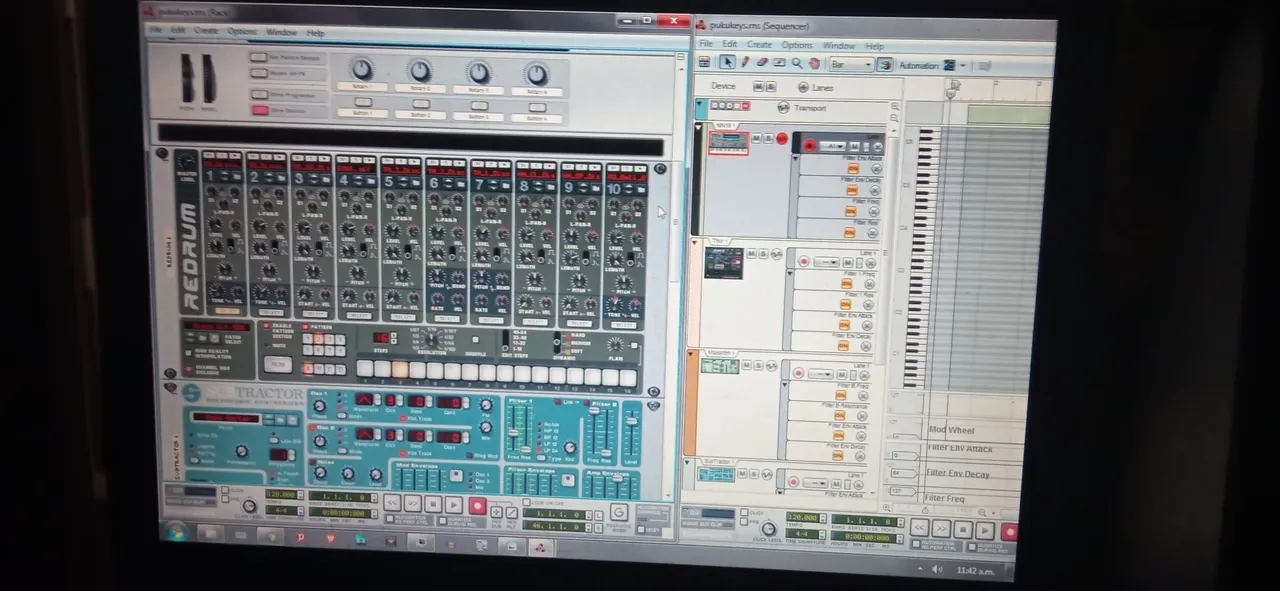
Task: Open File menu in Sequencer window
Action: (706, 44)
